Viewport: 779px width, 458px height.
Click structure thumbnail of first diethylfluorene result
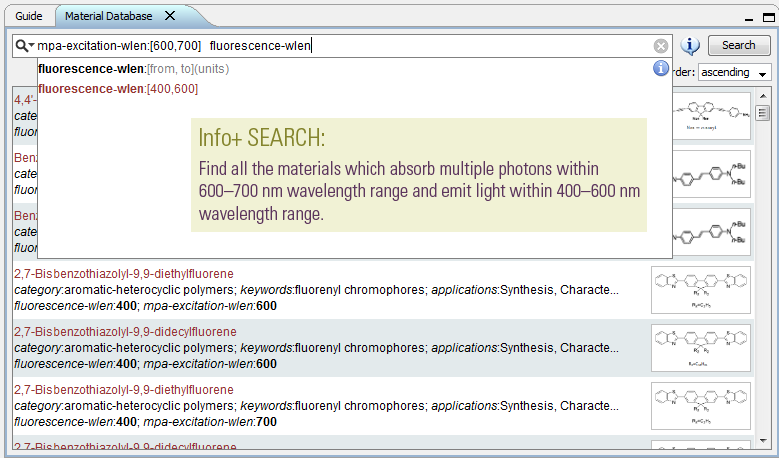tap(700, 290)
